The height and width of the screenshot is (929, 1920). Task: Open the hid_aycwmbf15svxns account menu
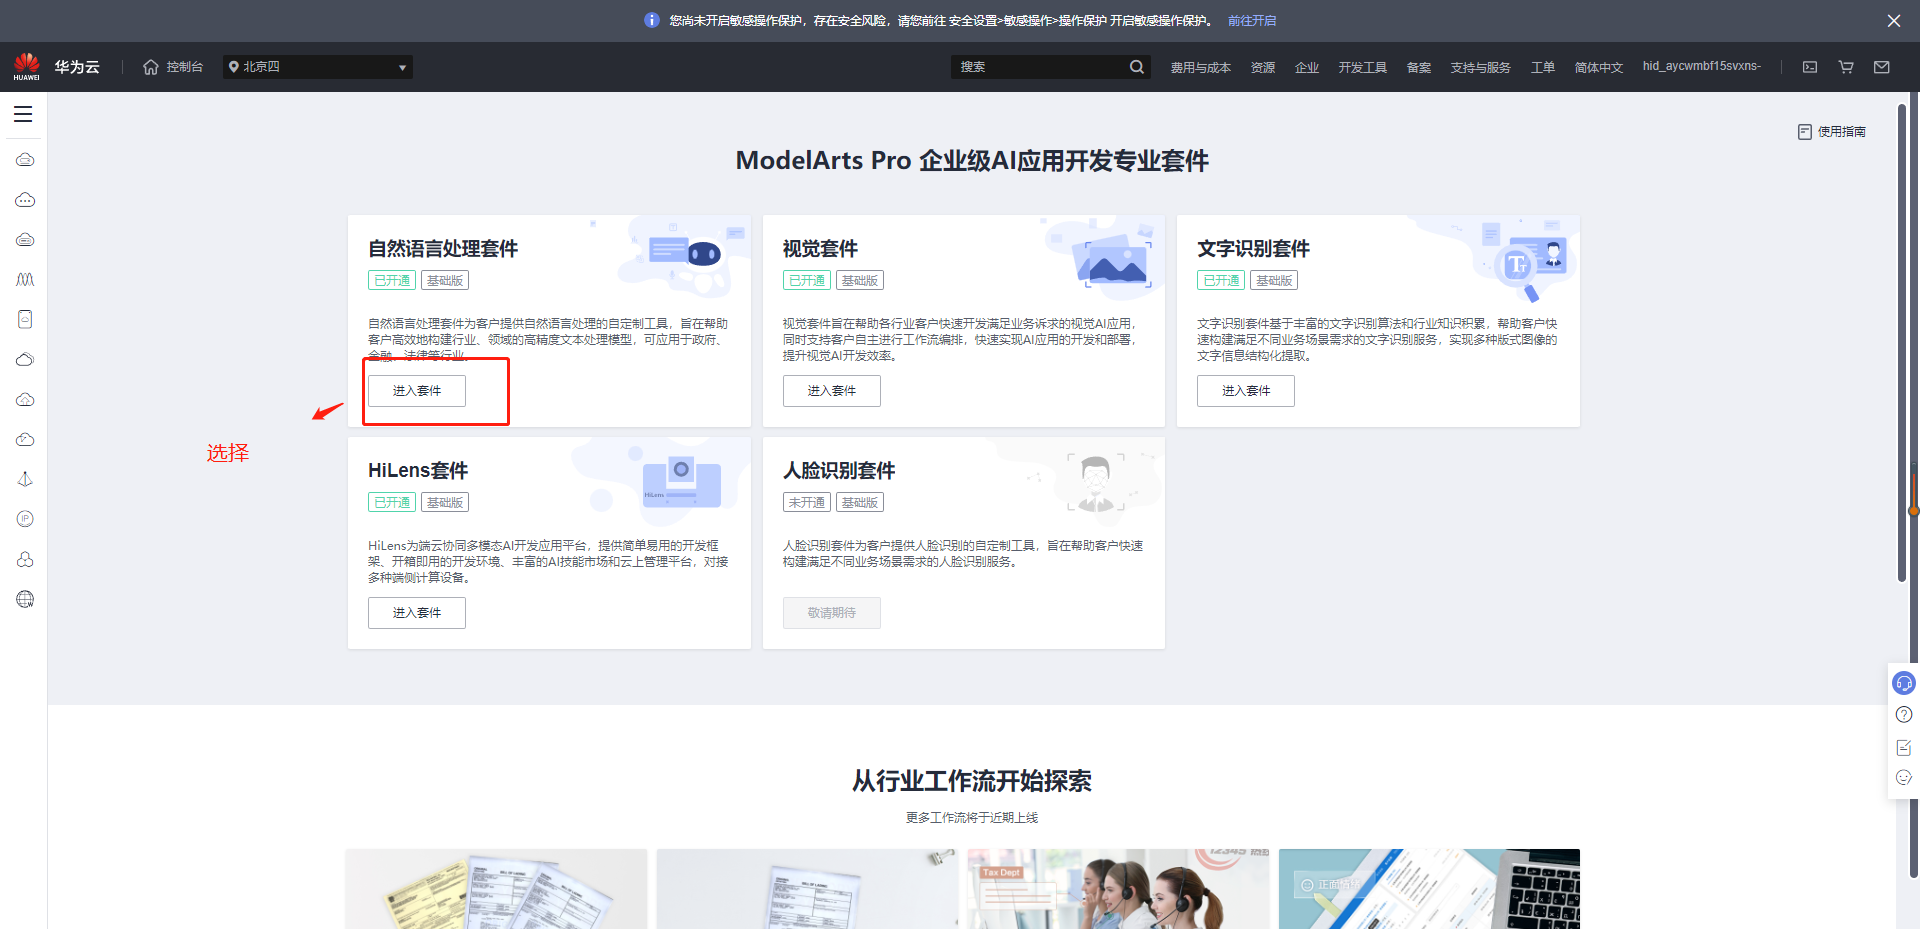click(x=1701, y=66)
